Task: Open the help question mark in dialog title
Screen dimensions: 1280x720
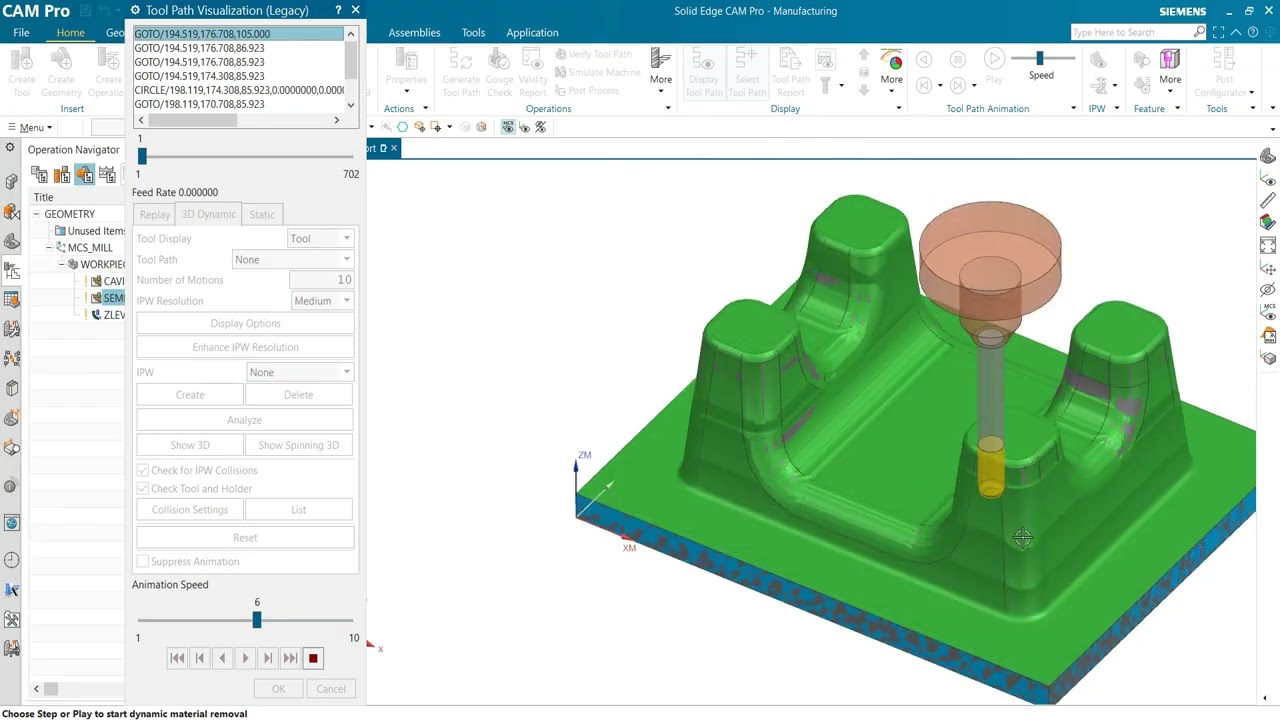Action: tap(338, 10)
